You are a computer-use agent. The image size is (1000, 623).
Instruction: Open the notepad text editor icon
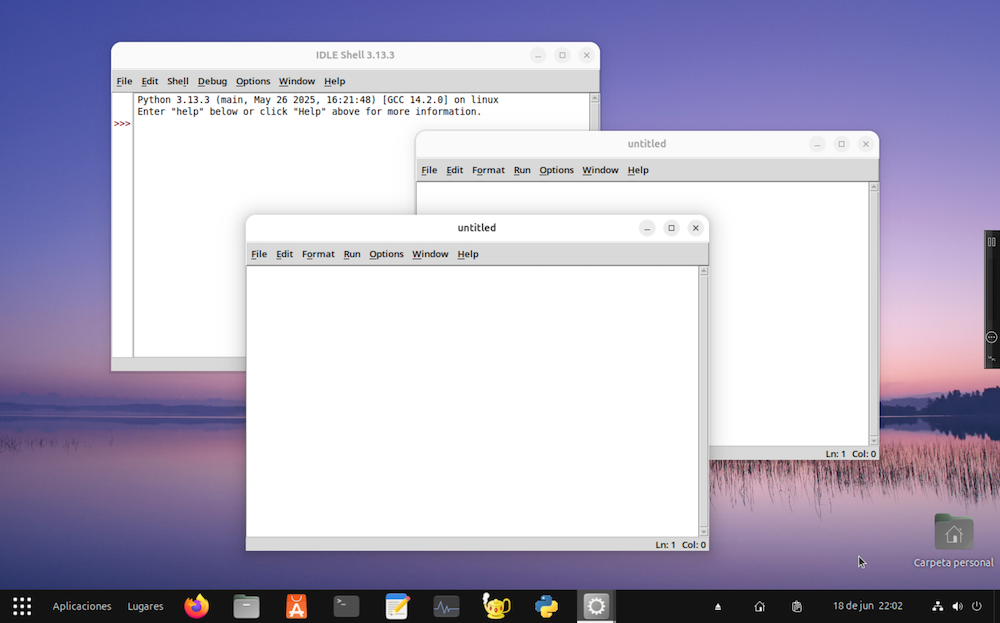pyautogui.click(x=397, y=606)
